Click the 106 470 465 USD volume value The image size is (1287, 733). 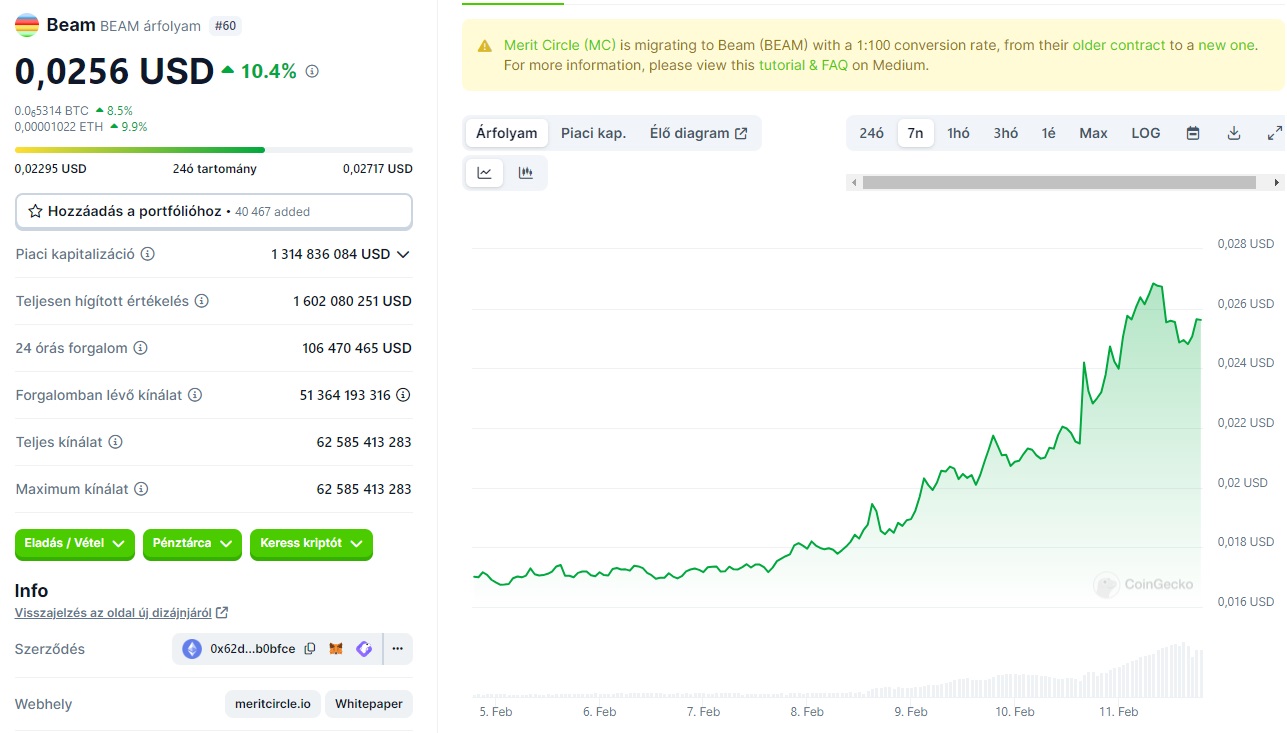357,348
